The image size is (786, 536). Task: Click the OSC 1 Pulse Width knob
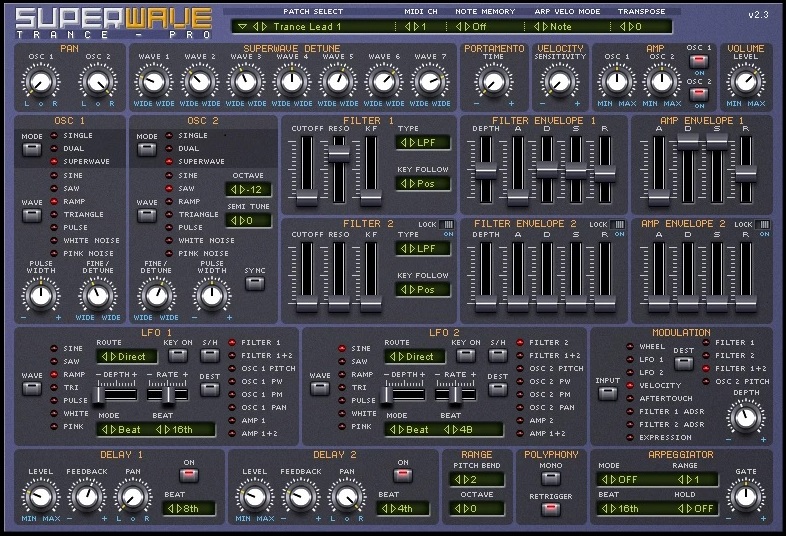click(x=41, y=296)
